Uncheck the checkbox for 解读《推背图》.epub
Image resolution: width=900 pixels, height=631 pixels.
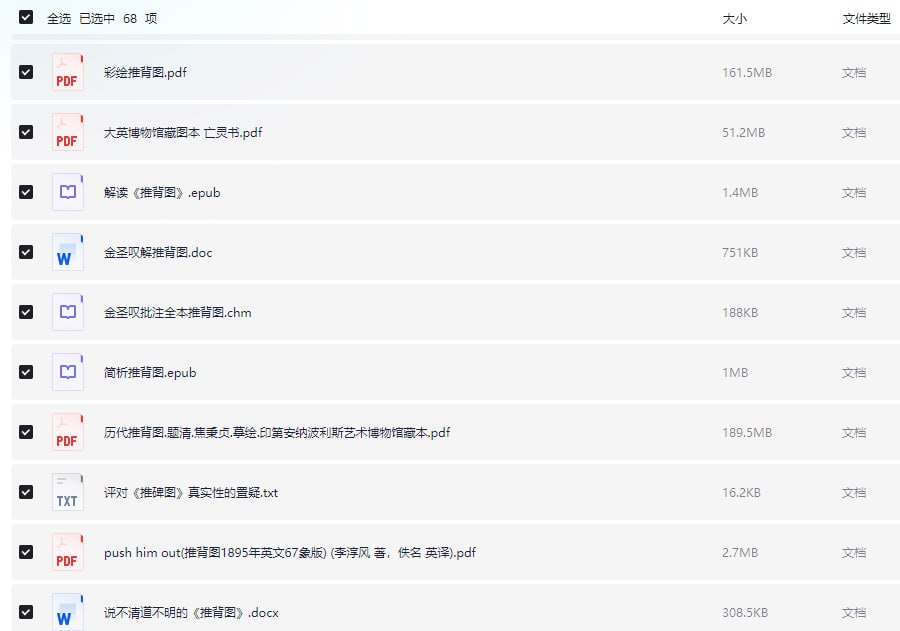pos(26,192)
